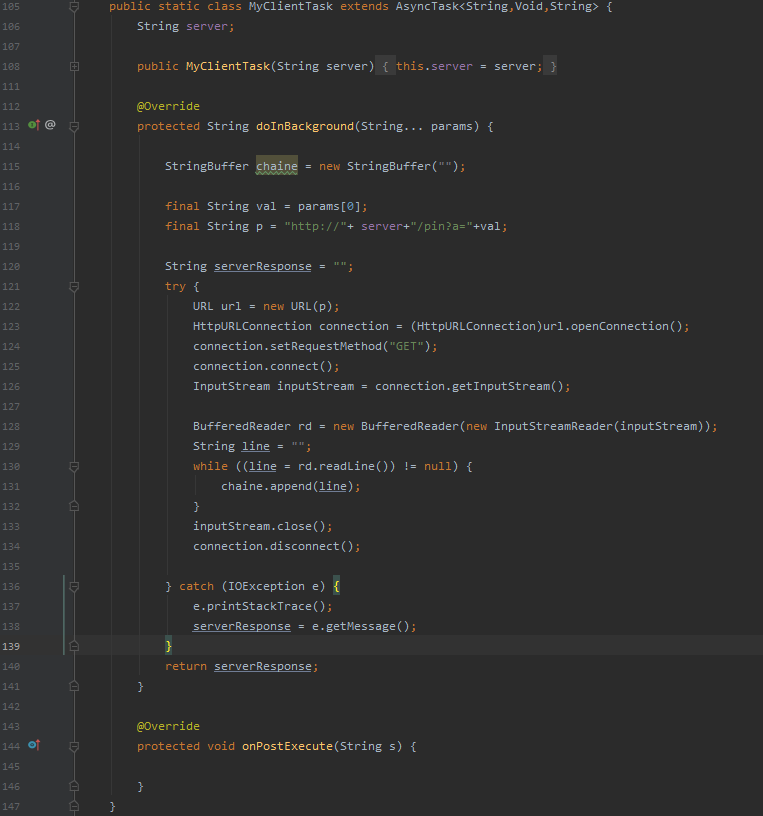Click the highlighted variable "chaine" on line 115
The image size is (763, 816).
click(x=277, y=166)
